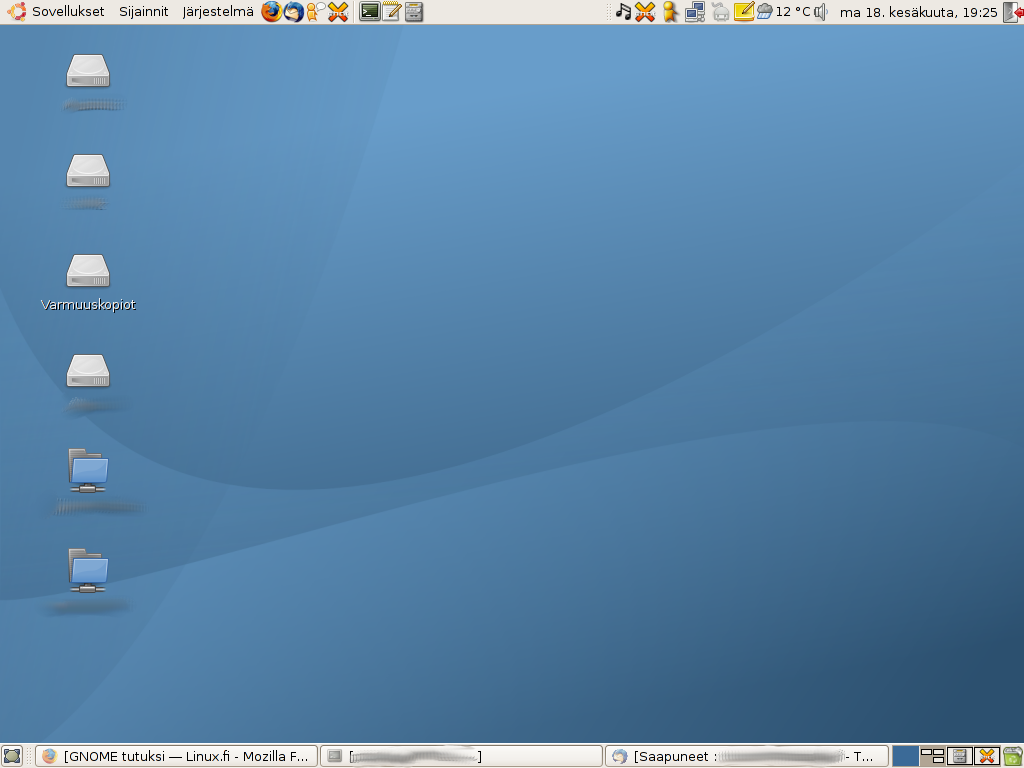
Task: Expand the Järjestelmä menu
Action: click(x=218, y=12)
